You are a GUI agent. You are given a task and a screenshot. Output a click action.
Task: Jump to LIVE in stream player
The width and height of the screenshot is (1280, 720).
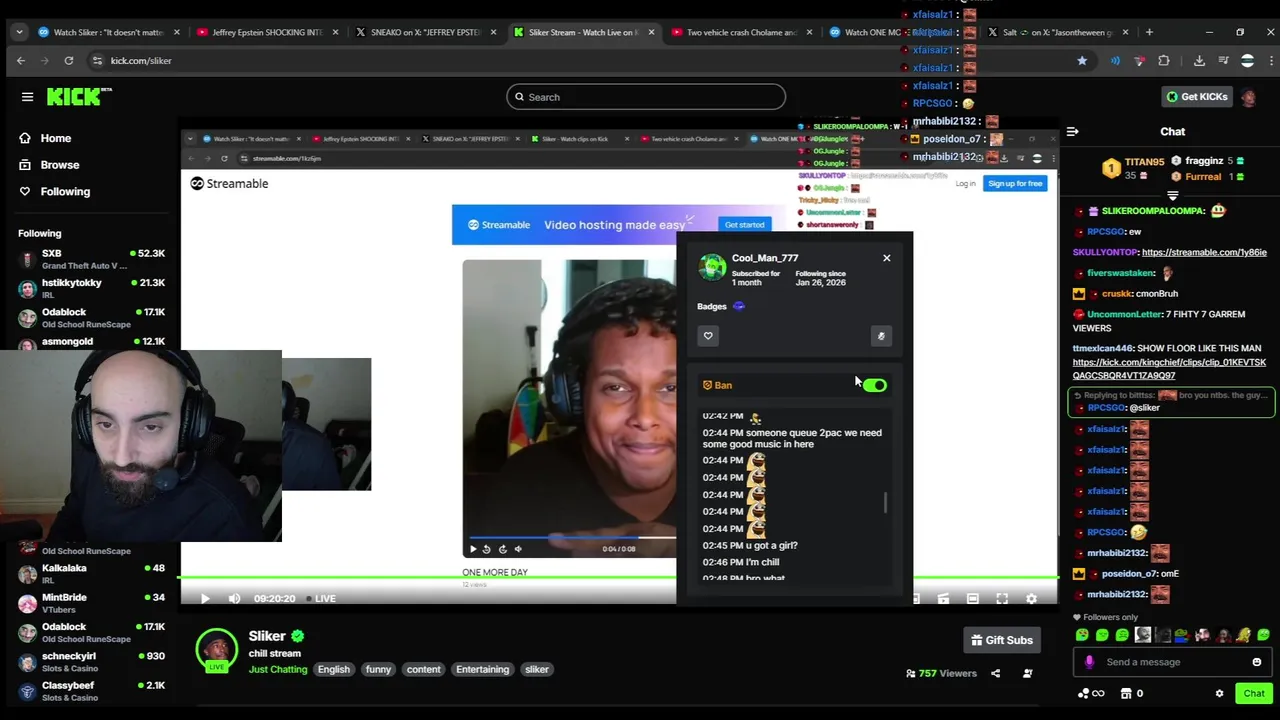pos(321,599)
